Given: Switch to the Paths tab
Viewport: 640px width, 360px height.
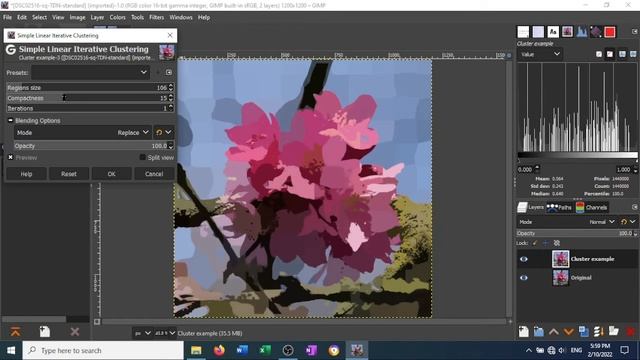Looking at the screenshot, I should click(x=559, y=207).
